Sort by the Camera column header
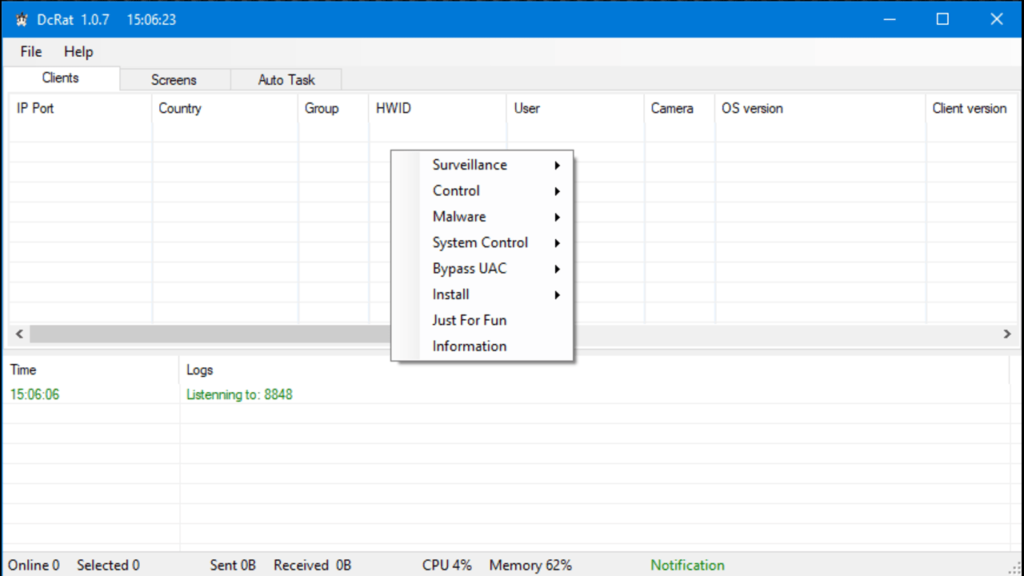 [x=679, y=108]
